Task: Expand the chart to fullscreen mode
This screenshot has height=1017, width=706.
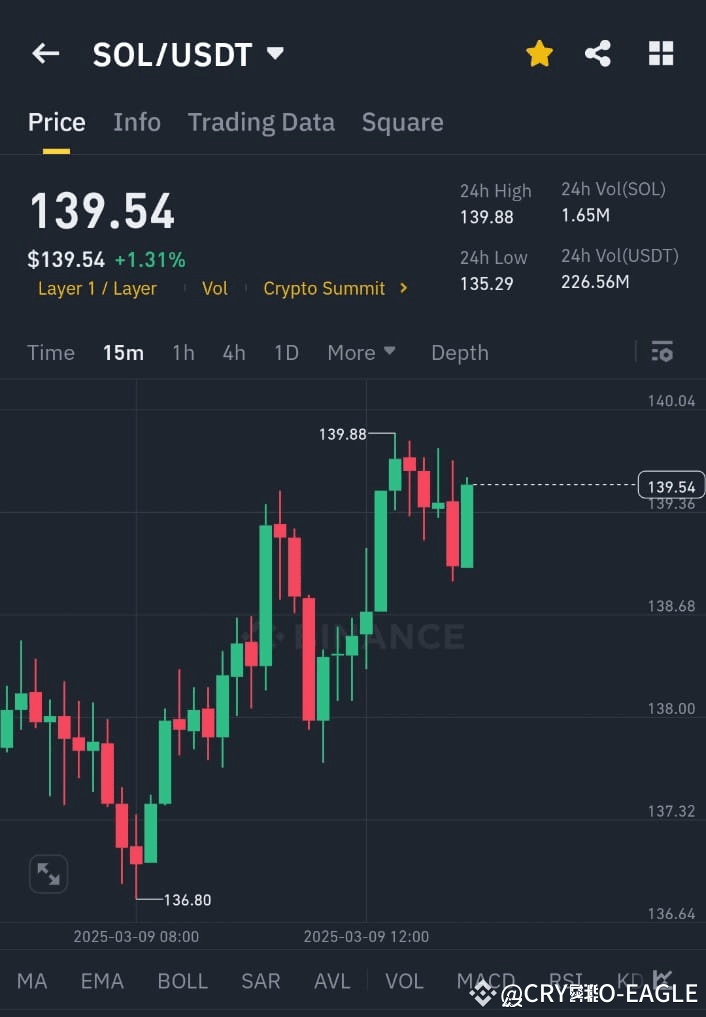Action: coord(48,873)
